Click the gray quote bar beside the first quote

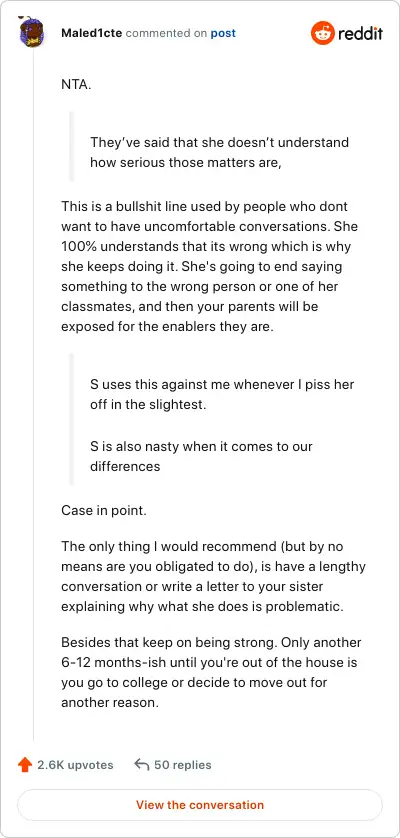tap(71, 146)
